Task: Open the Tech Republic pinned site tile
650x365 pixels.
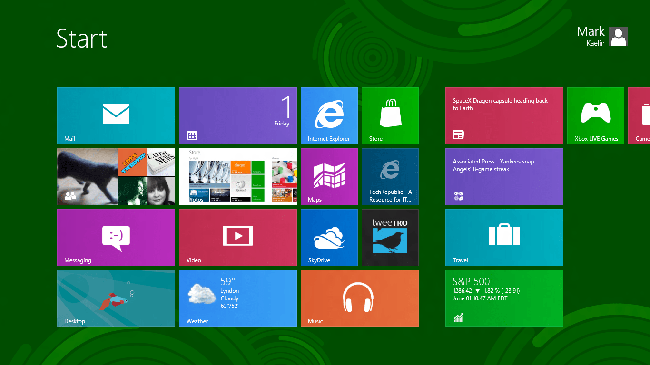Action: click(390, 176)
